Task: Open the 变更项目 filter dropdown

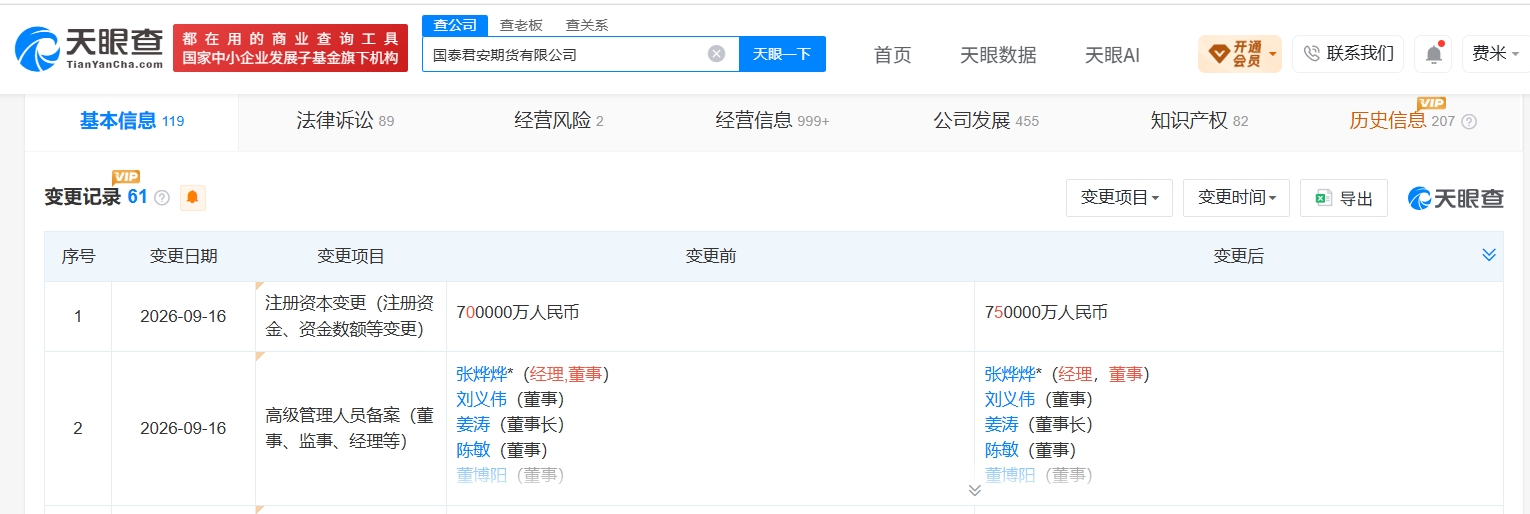Action: [x=1120, y=198]
